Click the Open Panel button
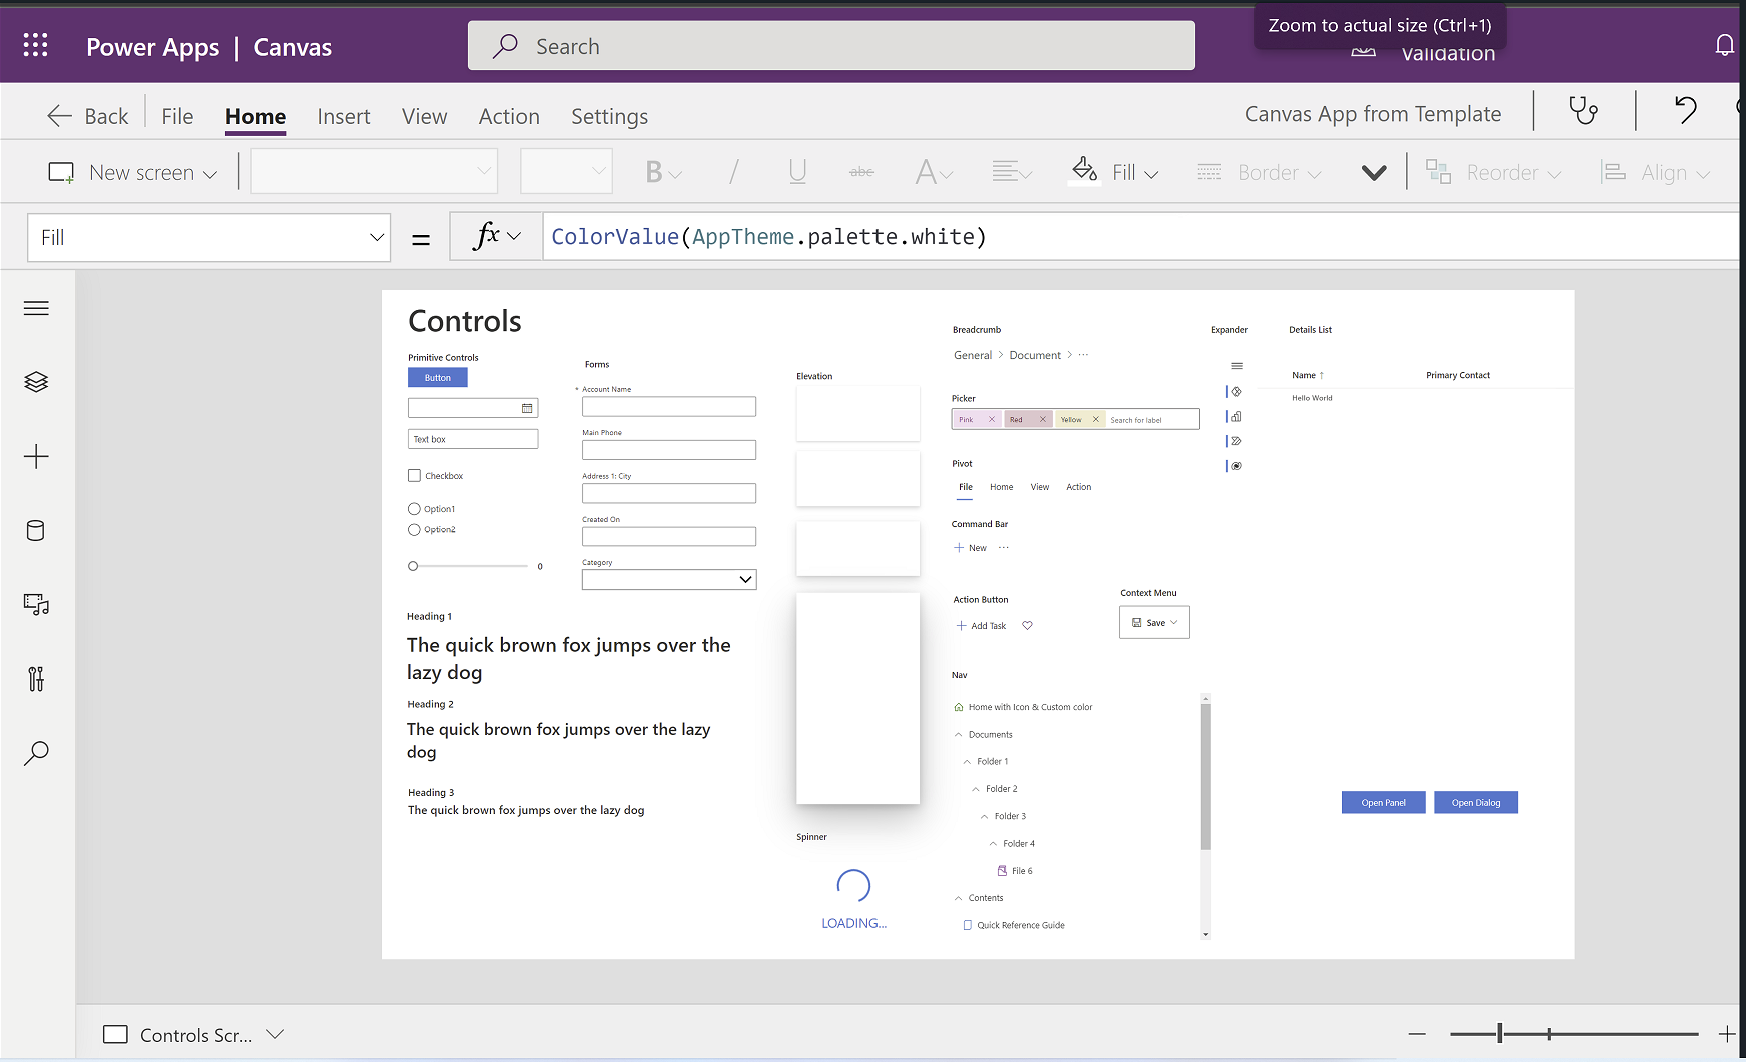 (1383, 803)
